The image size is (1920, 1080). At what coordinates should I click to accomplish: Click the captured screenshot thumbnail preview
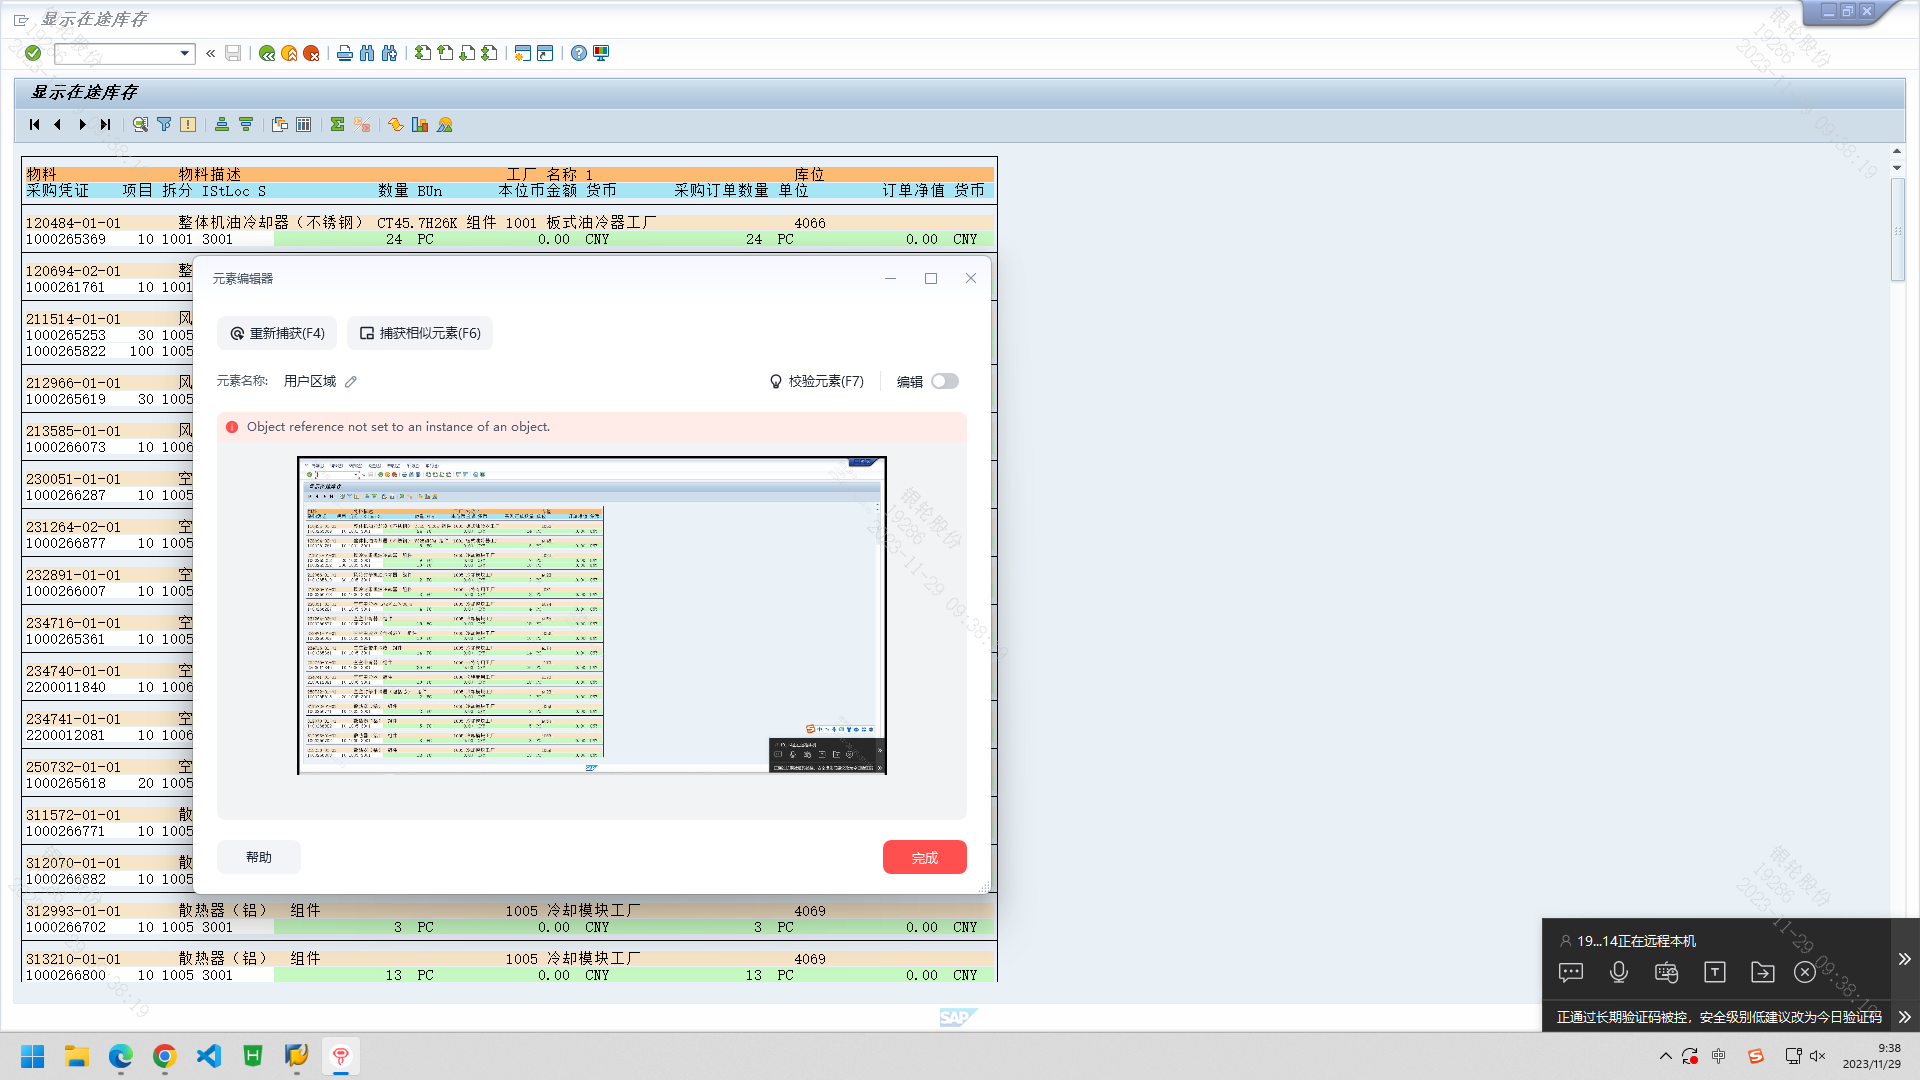tap(591, 615)
